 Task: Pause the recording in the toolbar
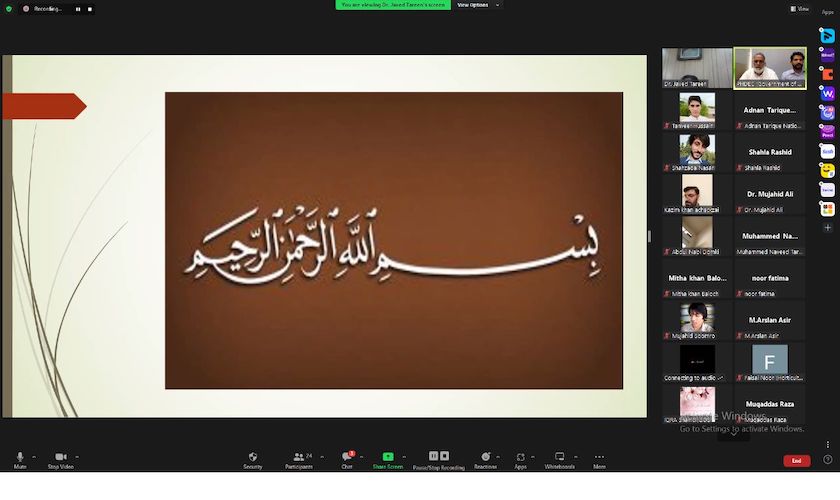tap(433, 456)
